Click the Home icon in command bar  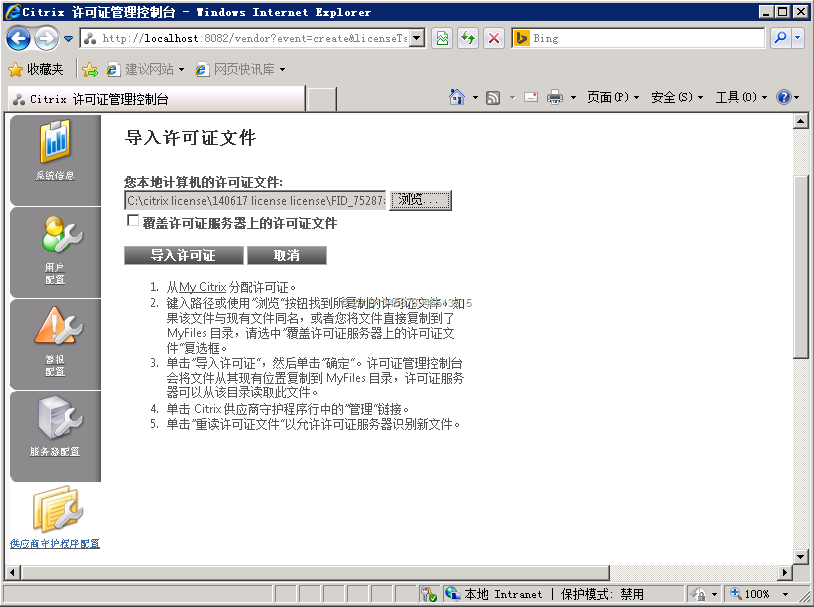pos(457,97)
